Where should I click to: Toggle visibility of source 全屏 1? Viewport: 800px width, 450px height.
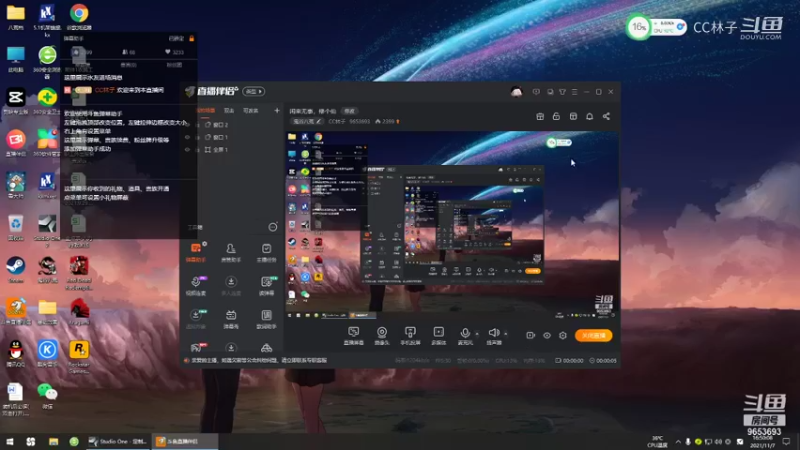pyautogui.click(x=187, y=150)
